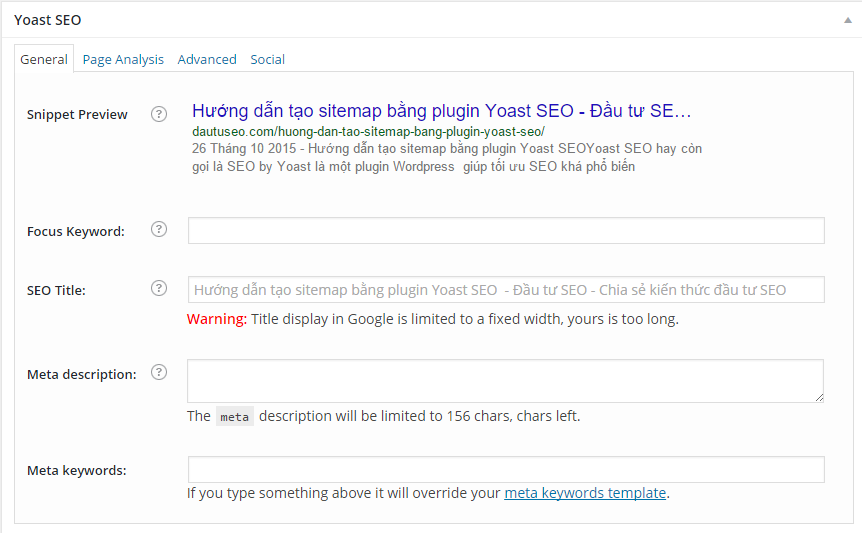The image size is (862, 533).
Task: Click the blue snippet preview title
Action: 441,111
